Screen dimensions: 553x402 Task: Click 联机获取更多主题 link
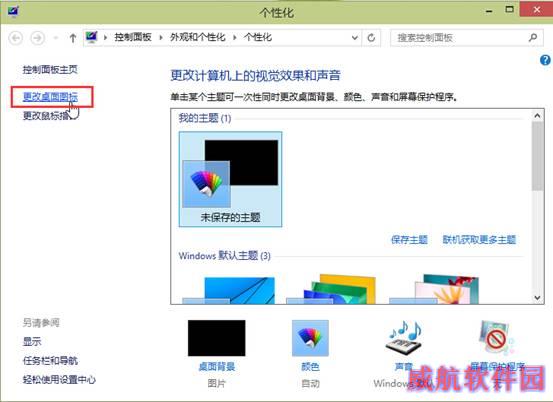coord(479,240)
